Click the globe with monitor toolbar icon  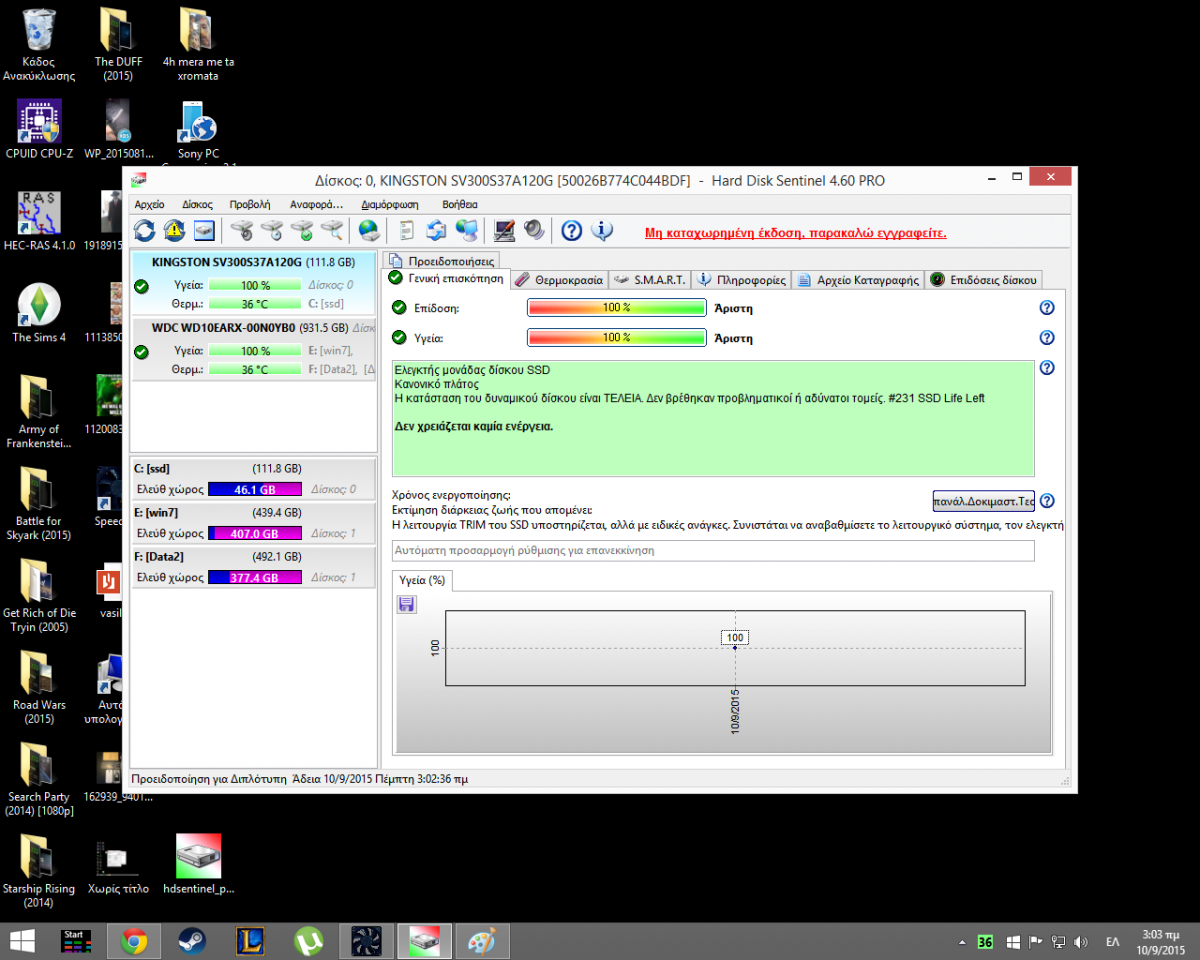(x=467, y=231)
